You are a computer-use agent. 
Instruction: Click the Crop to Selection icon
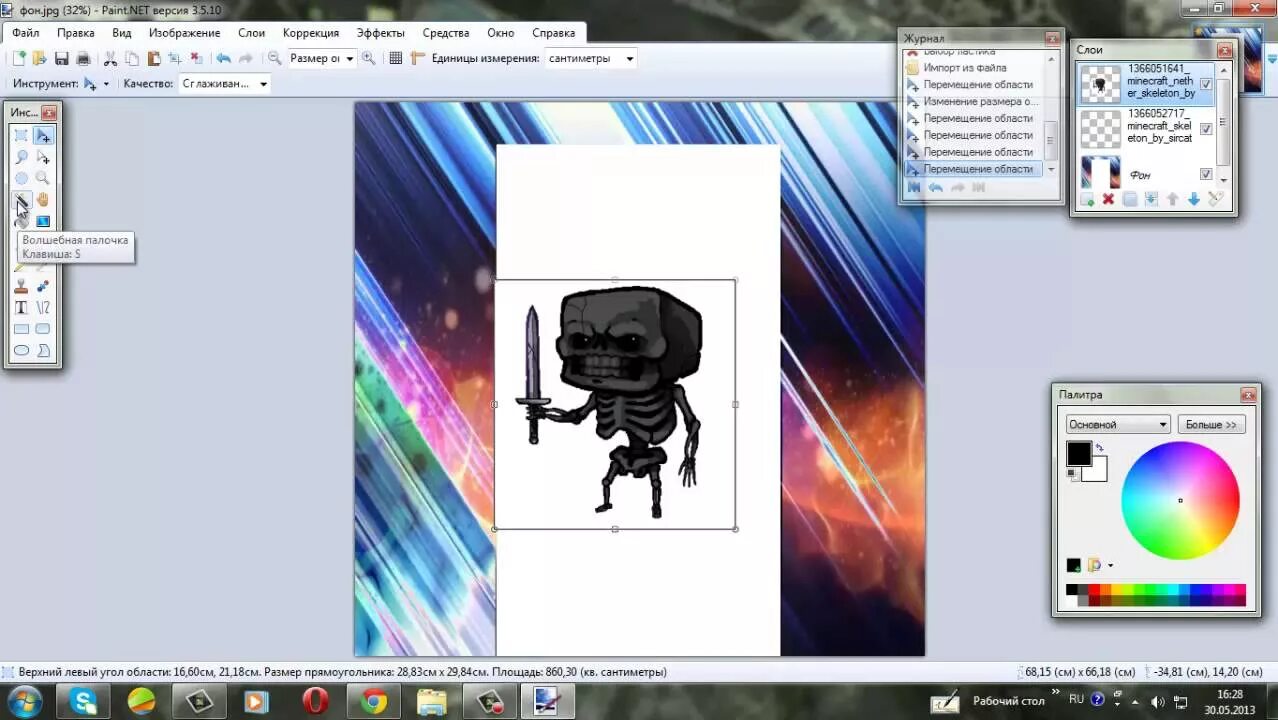pos(174,58)
